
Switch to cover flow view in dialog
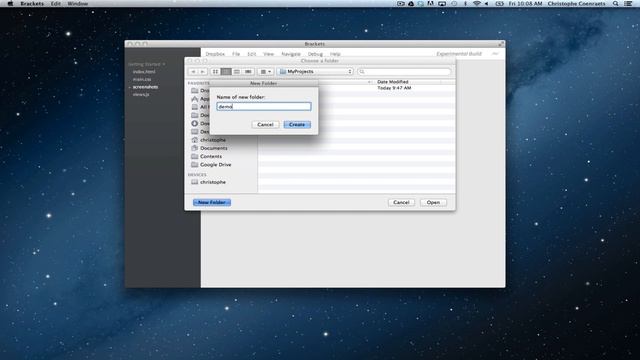pyautogui.click(x=248, y=72)
